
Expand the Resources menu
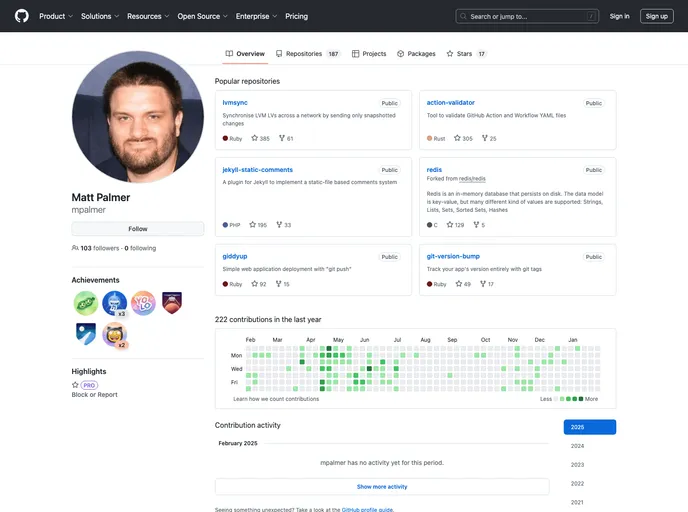pyautogui.click(x=148, y=16)
